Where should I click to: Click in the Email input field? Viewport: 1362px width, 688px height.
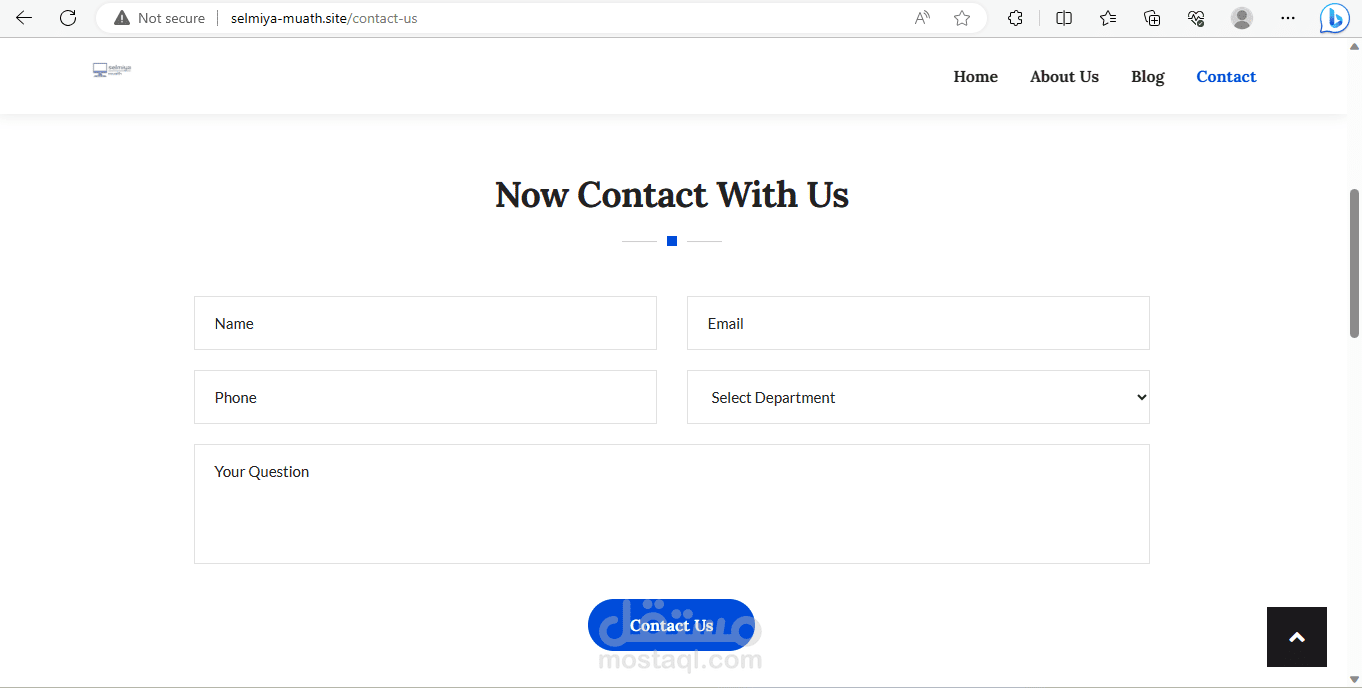coord(918,323)
